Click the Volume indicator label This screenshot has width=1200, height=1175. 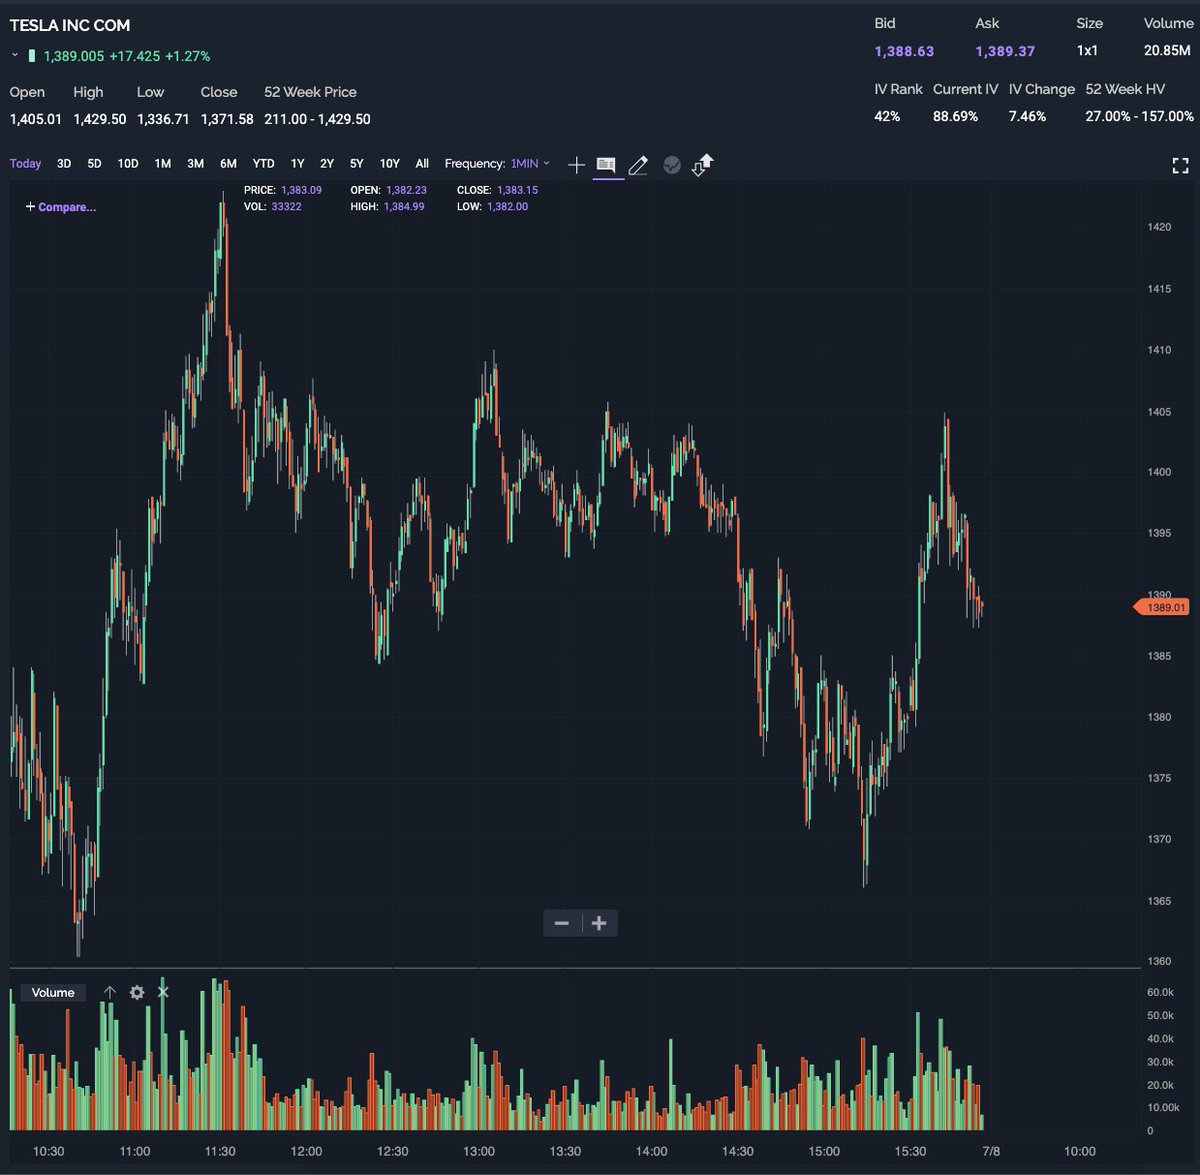click(53, 992)
